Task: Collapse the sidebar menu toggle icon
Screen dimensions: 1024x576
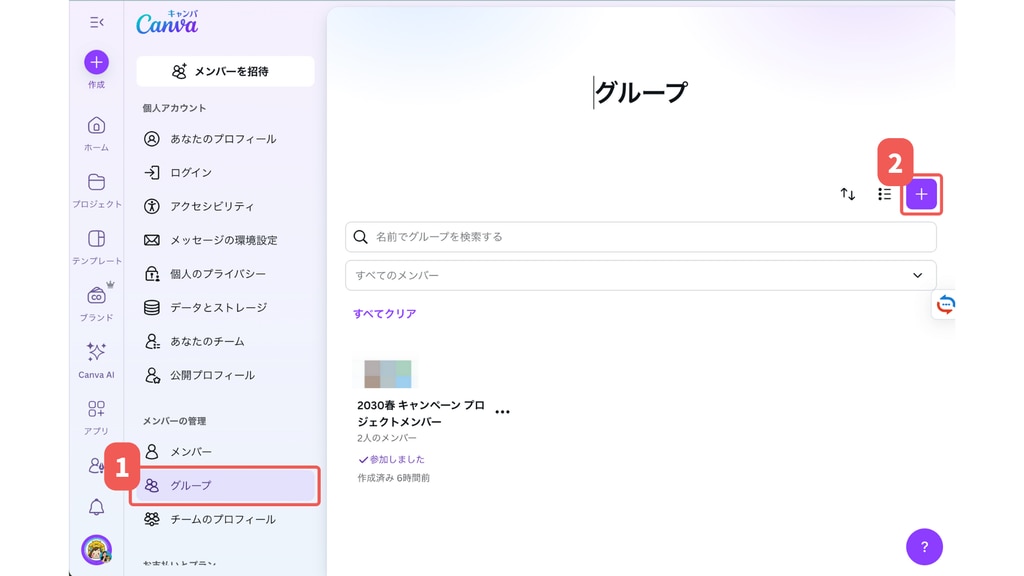Action: tap(96, 22)
